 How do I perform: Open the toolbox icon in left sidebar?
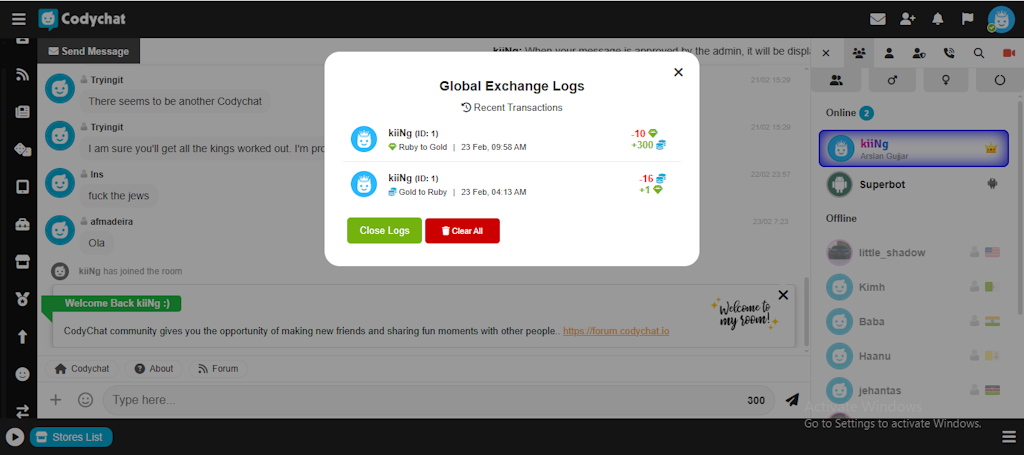coord(22,225)
